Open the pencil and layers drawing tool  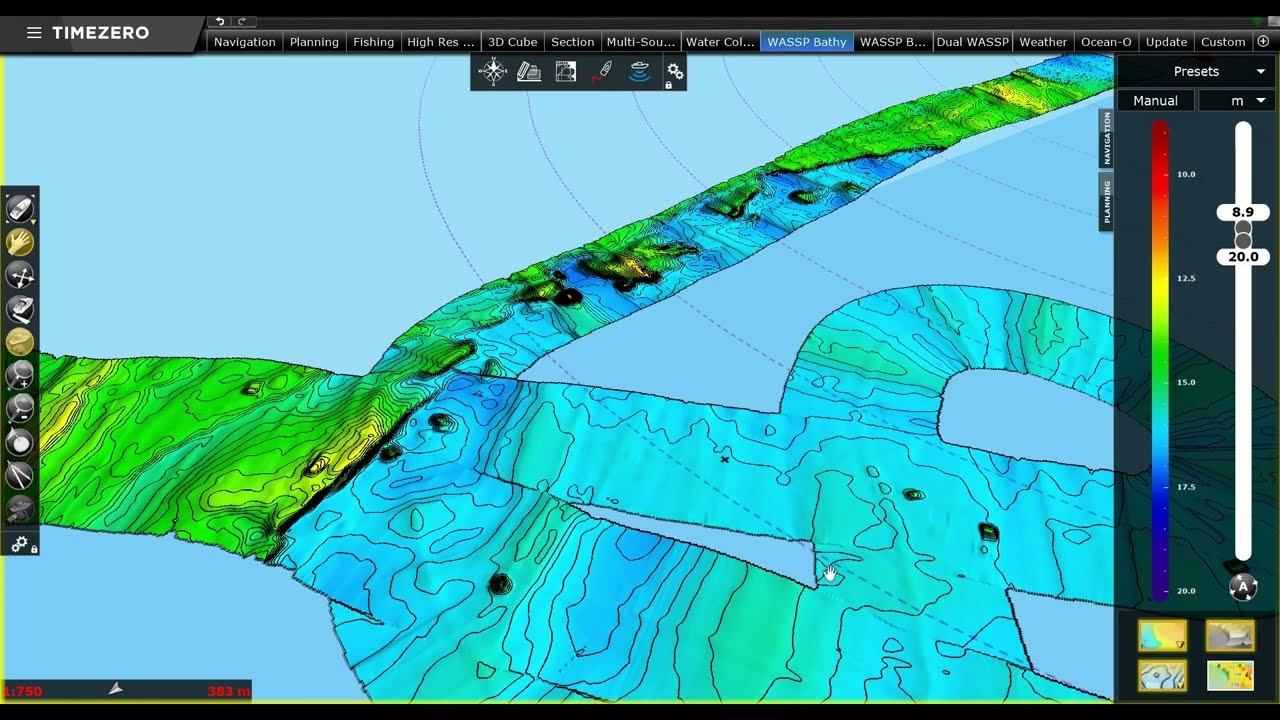529,72
